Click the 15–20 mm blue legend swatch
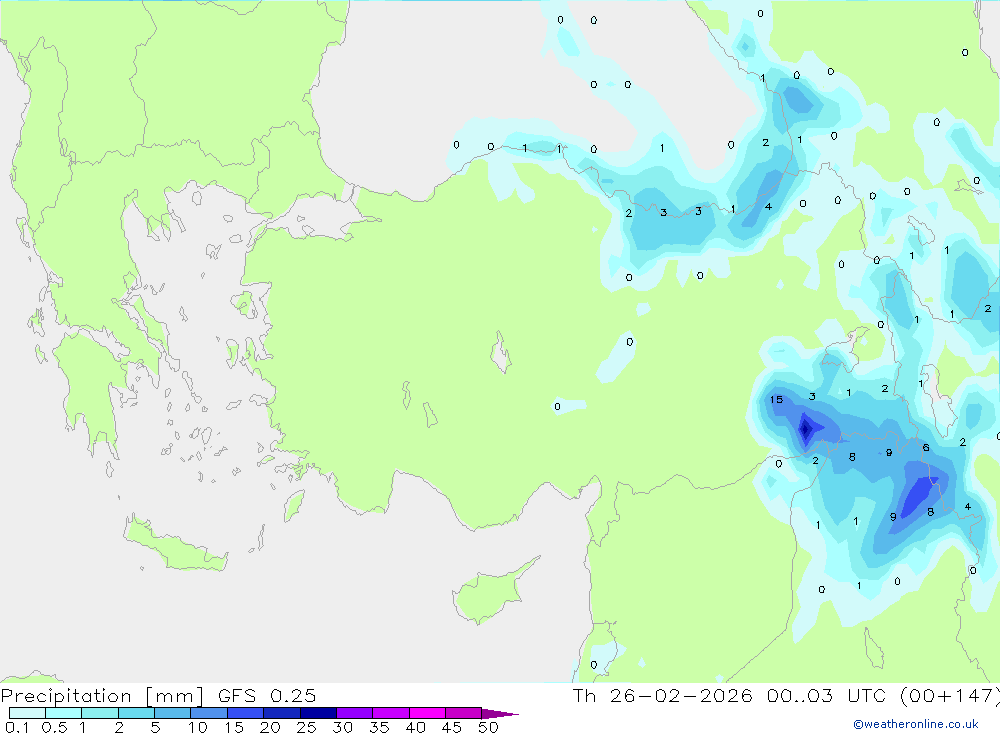The image size is (1000, 733). click(x=245, y=713)
